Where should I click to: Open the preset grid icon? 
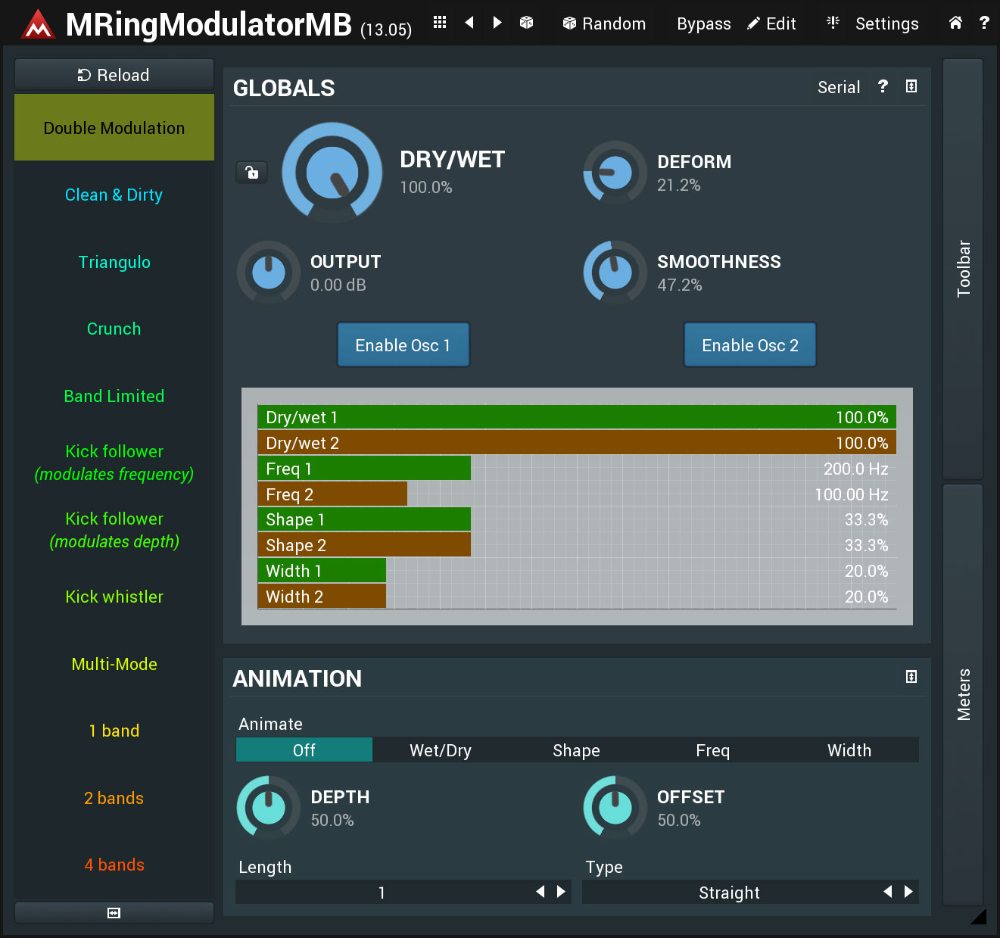coord(440,23)
